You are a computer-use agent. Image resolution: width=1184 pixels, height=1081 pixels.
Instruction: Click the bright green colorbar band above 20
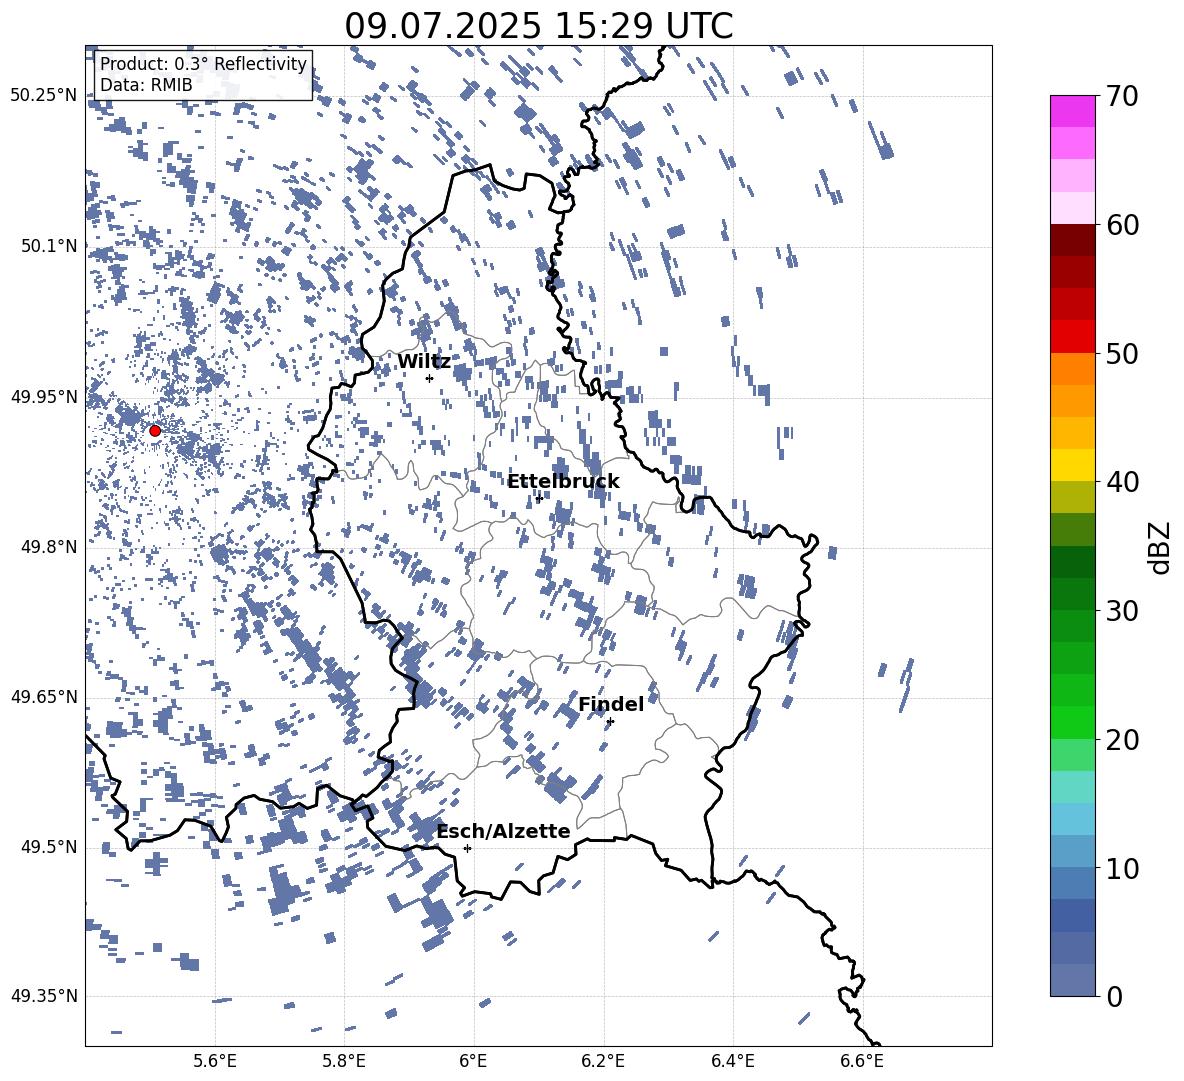(x=1073, y=722)
